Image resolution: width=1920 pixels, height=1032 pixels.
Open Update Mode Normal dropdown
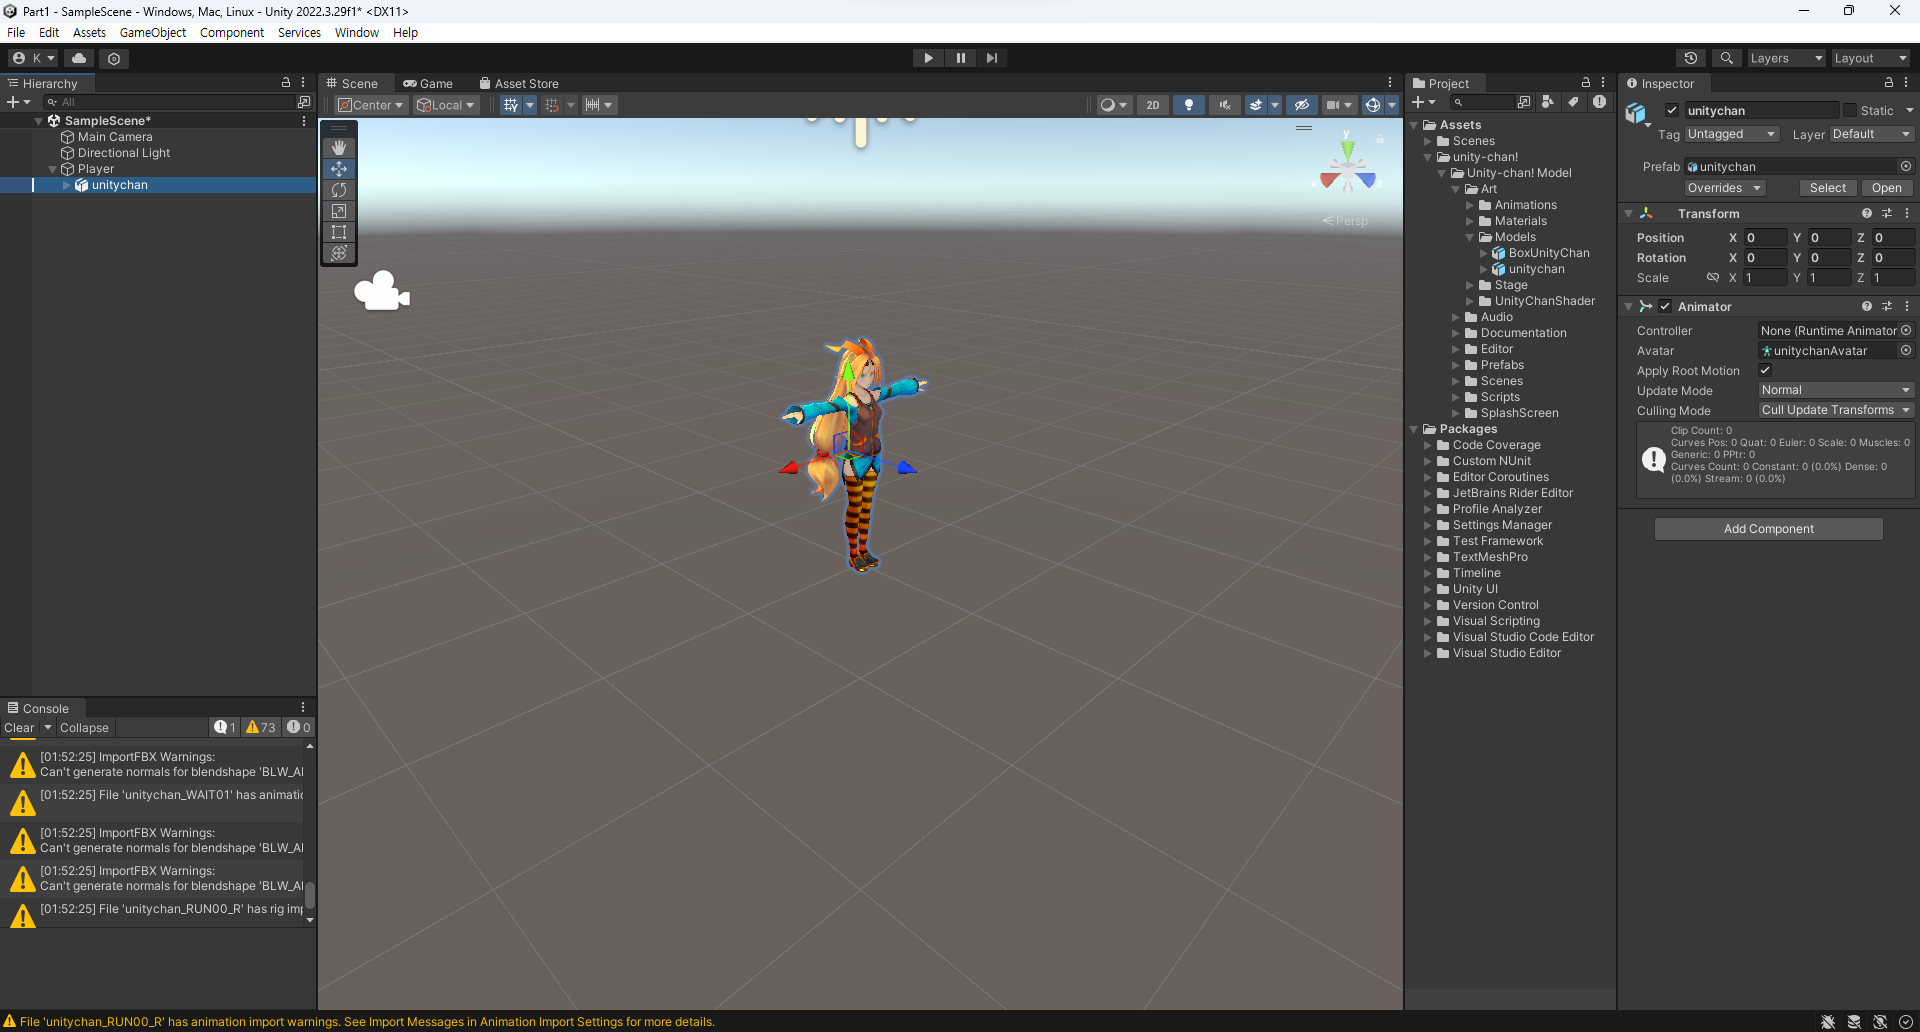(1835, 390)
